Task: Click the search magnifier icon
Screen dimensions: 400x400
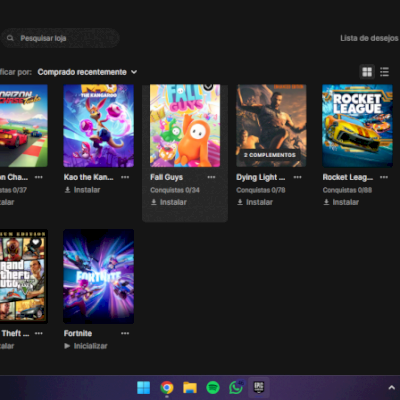Action: coord(10,38)
